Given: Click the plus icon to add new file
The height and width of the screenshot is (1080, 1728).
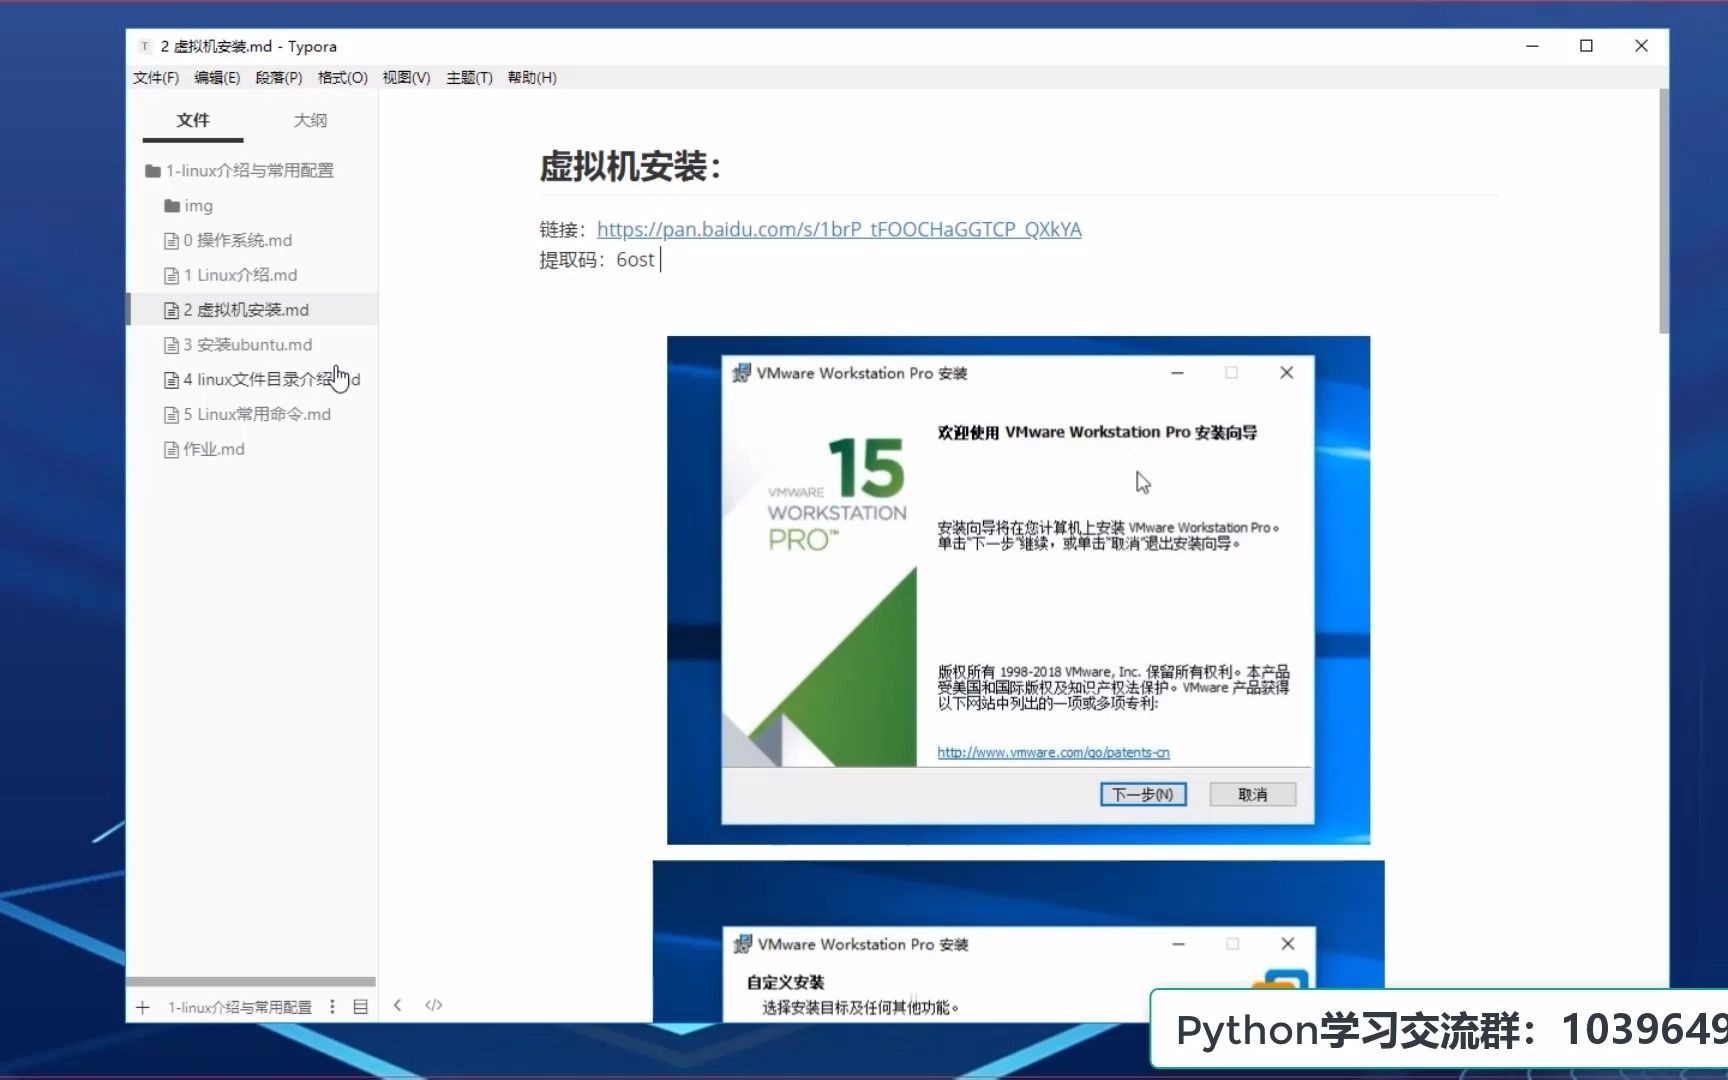Looking at the screenshot, I should point(143,1007).
